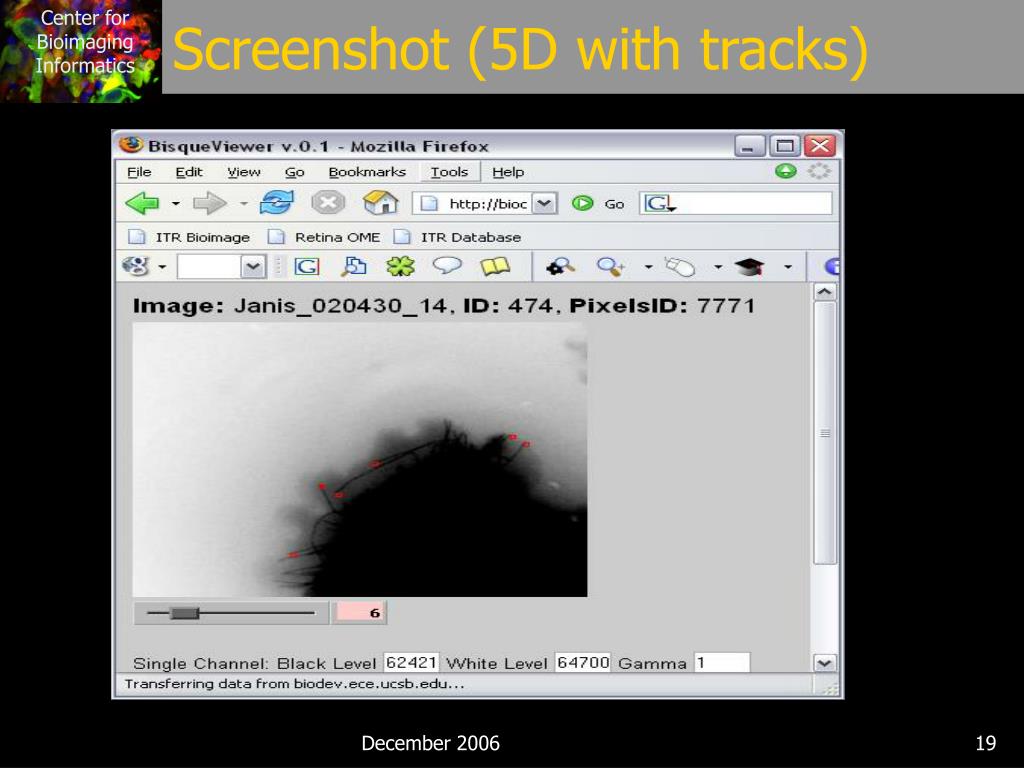This screenshot has width=1024, height=768.
Task: Open the Retina OME bookmark
Action: tap(325, 237)
